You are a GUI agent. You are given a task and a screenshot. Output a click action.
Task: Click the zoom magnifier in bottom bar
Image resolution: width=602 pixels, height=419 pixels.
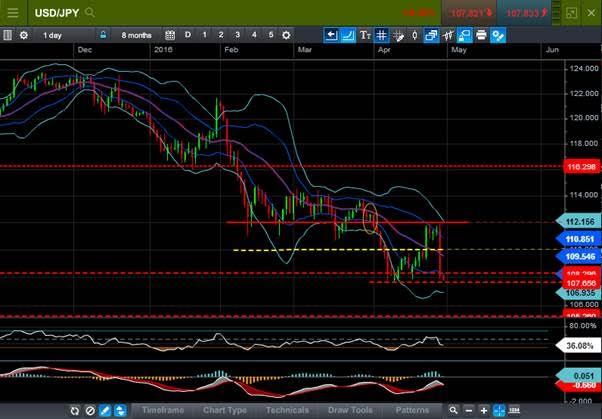coord(453,410)
